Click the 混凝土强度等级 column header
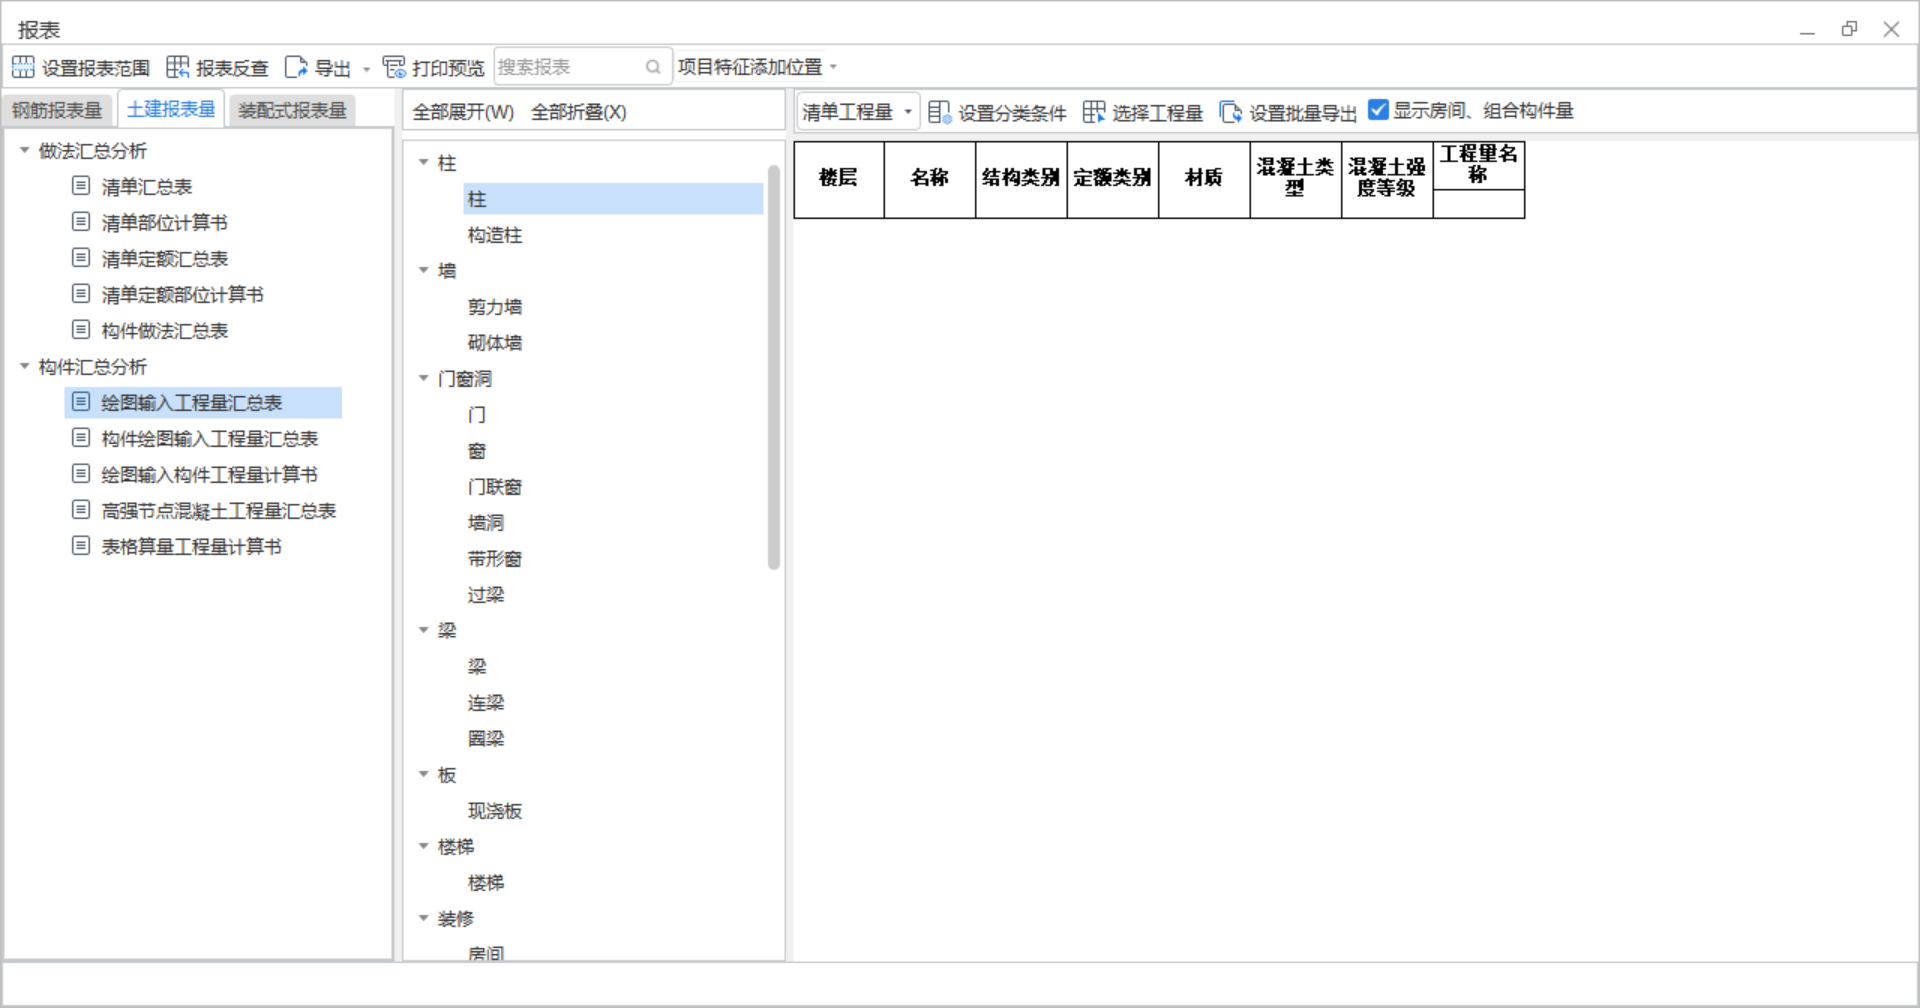The height and width of the screenshot is (1008, 1920). coord(1387,179)
